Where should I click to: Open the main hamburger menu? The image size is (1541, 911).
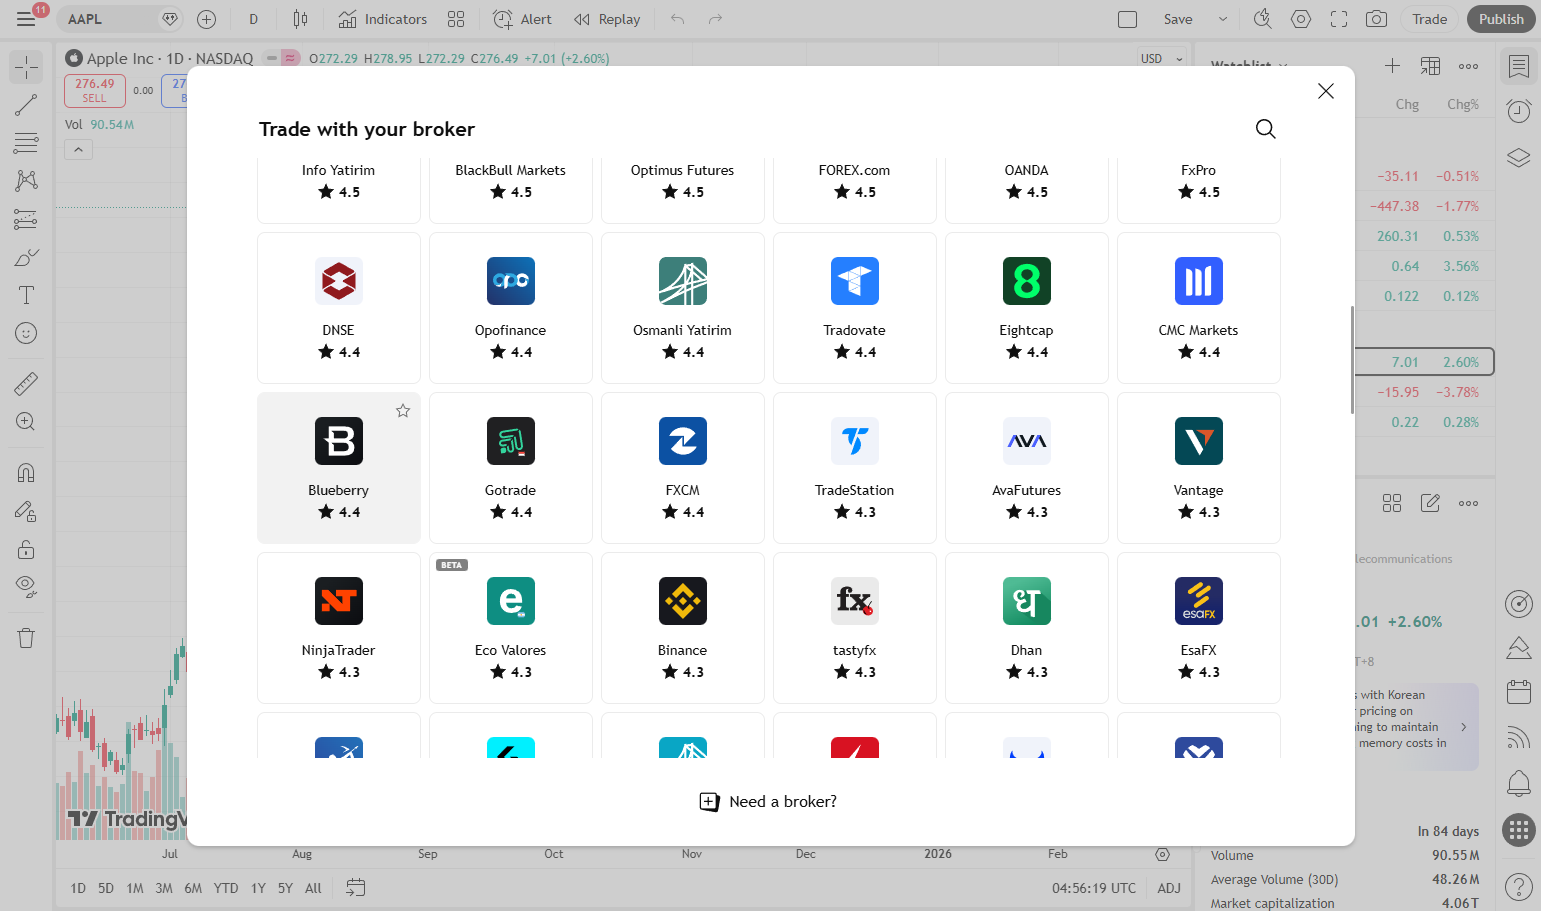[26, 19]
